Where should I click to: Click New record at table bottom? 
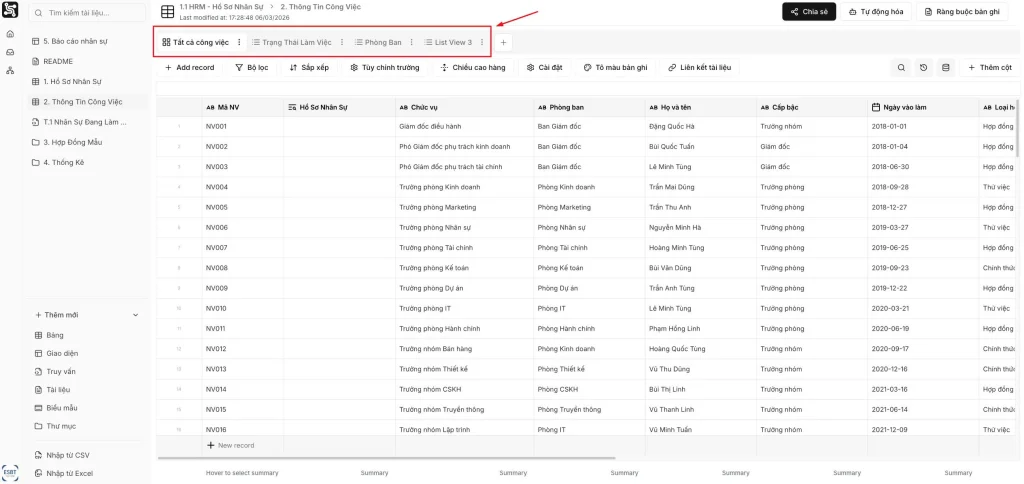point(231,445)
